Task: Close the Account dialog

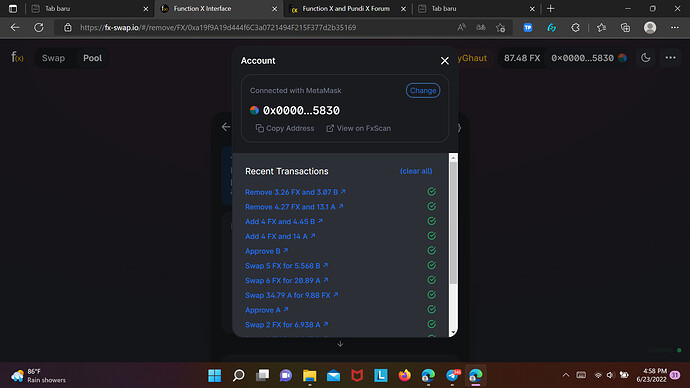Action: click(x=444, y=61)
